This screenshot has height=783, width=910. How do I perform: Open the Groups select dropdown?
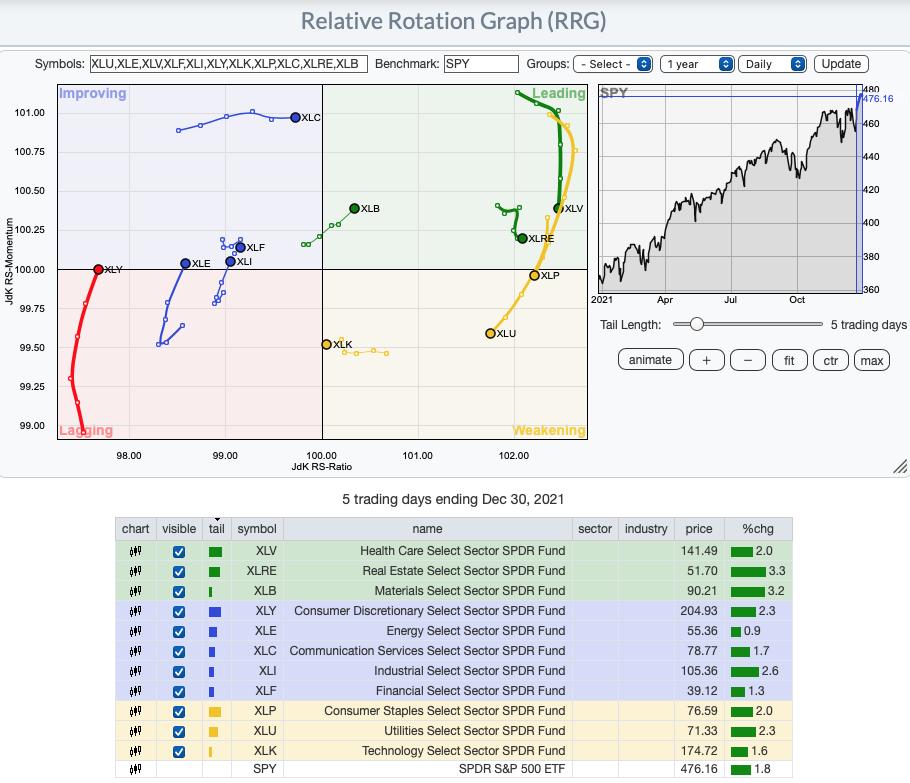[x=613, y=64]
